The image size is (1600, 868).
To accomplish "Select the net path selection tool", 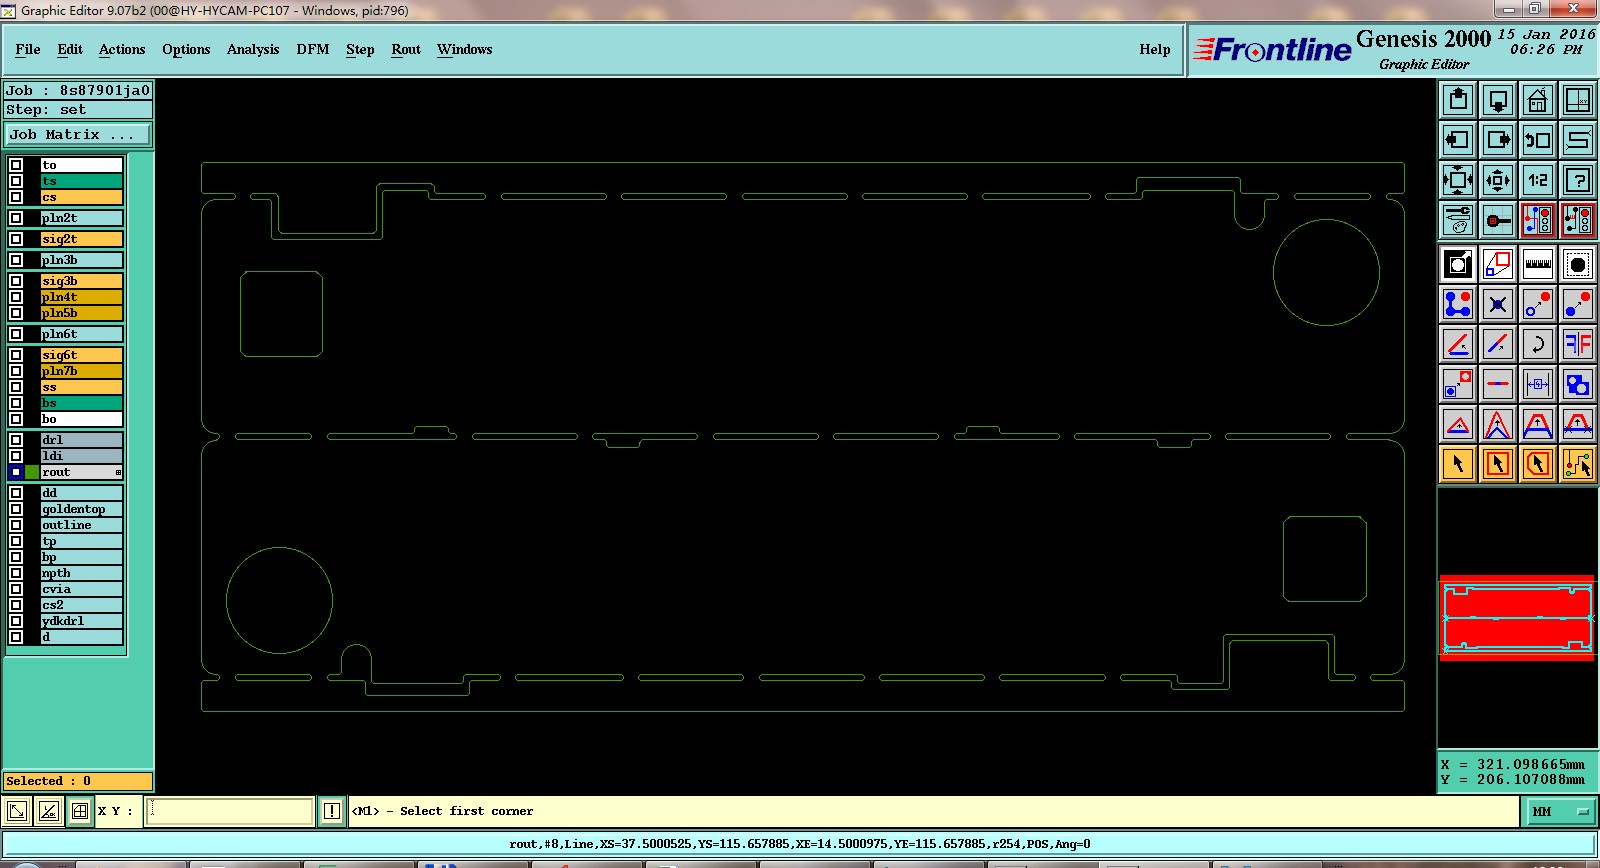I will coord(1578,464).
